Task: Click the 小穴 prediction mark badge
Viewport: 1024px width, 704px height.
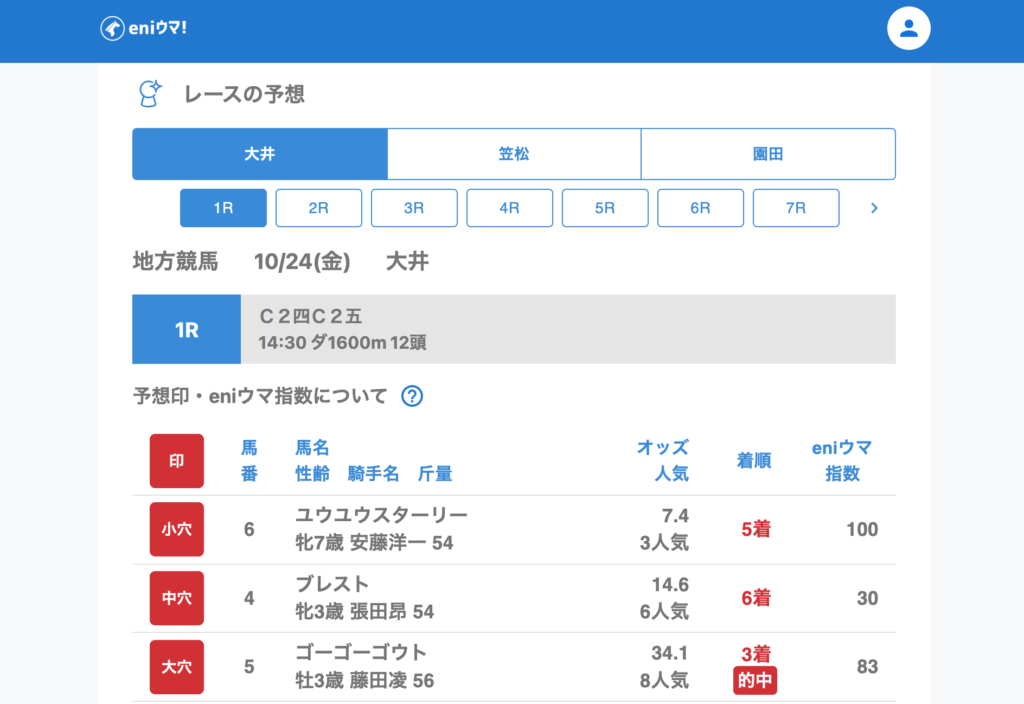Action: coord(177,529)
